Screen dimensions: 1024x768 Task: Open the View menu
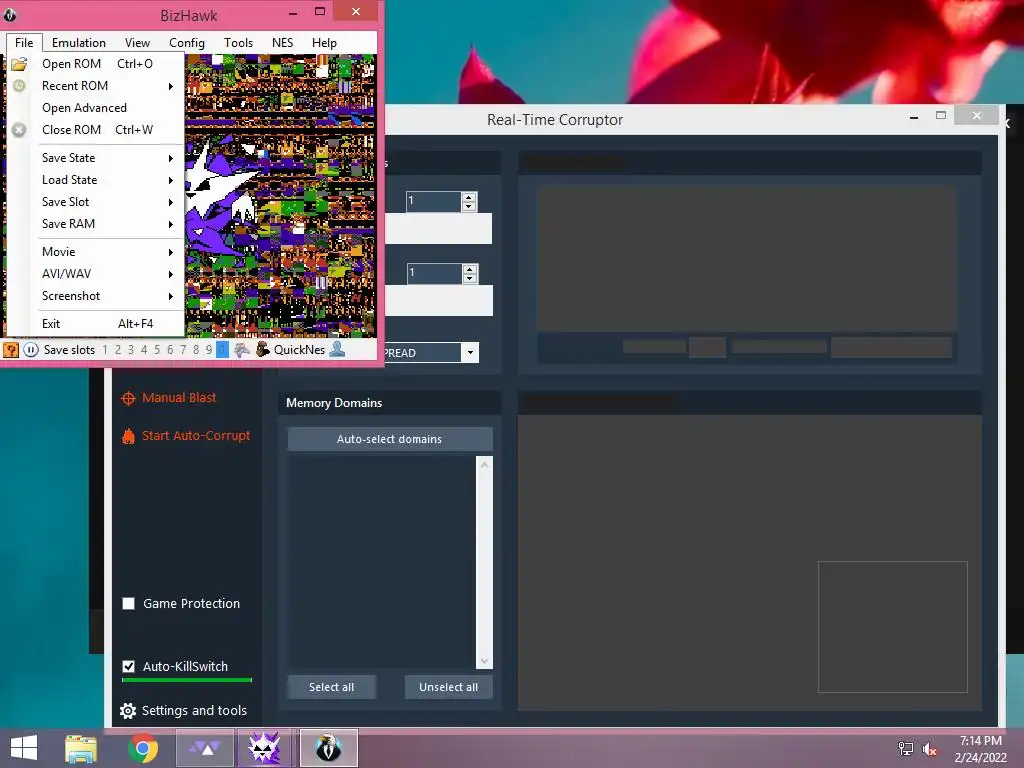[137, 42]
